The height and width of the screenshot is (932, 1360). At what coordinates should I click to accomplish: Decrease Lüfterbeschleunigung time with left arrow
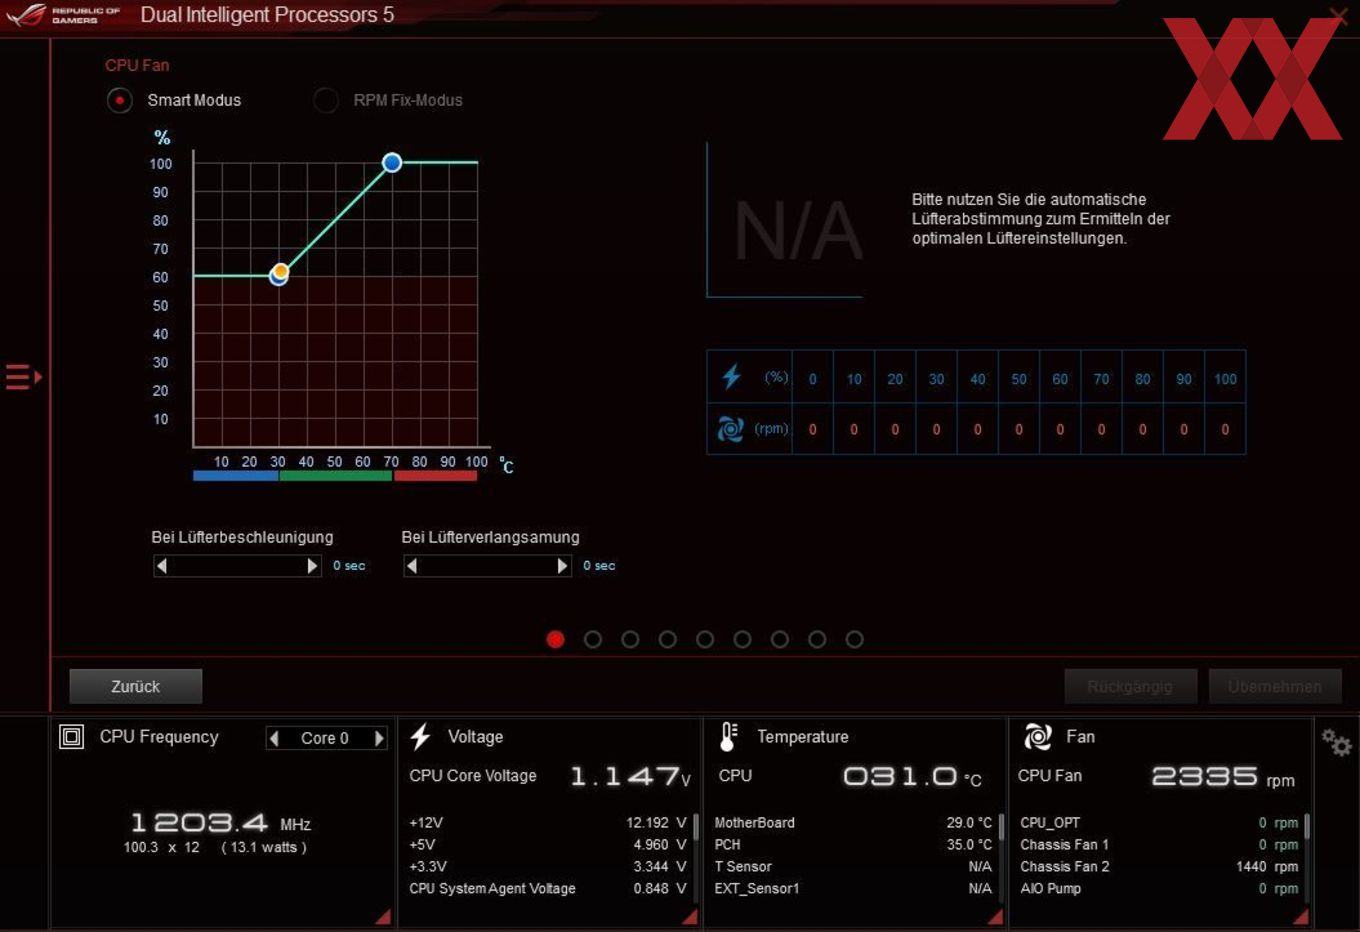pyautogui.click(x=162, y=566)
